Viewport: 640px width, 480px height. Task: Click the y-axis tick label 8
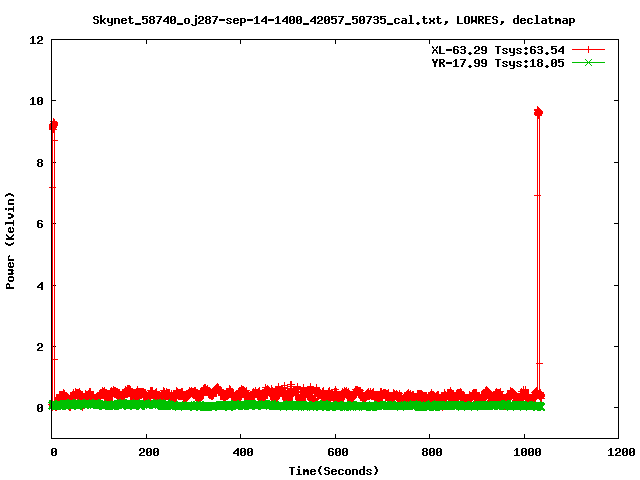coord(40,163)
